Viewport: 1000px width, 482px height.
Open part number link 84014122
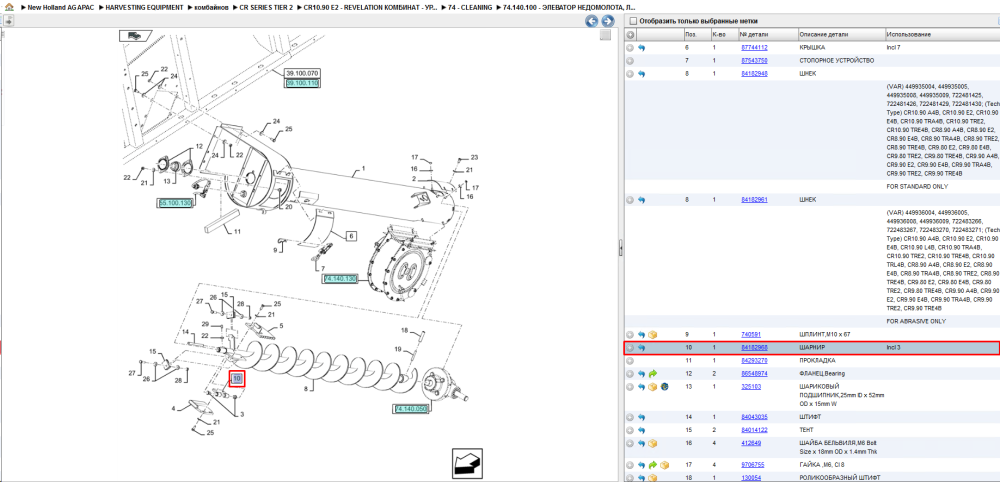754,430
